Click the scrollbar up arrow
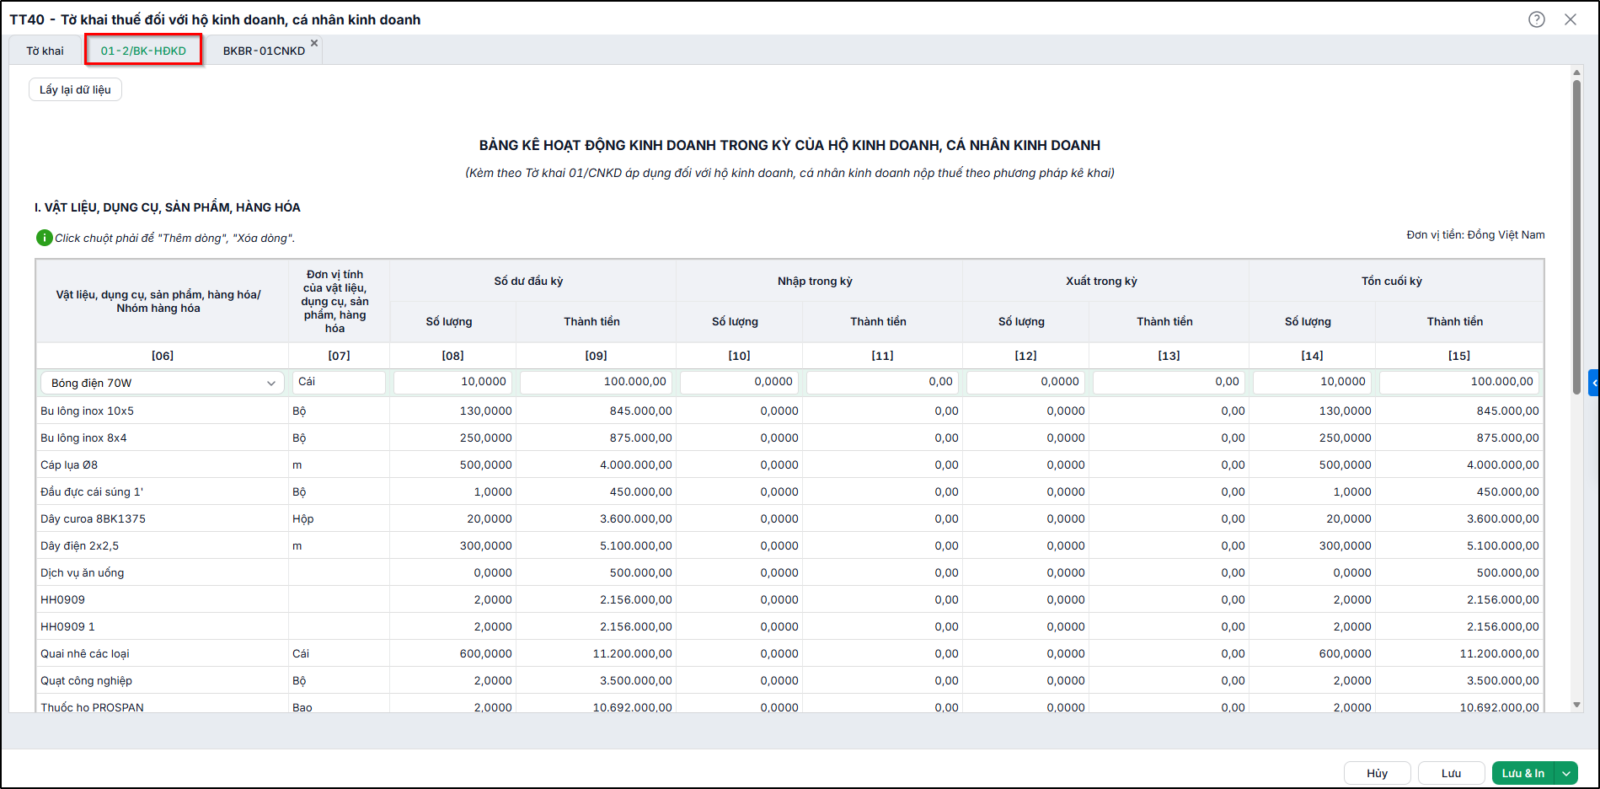 point(1577,73)
